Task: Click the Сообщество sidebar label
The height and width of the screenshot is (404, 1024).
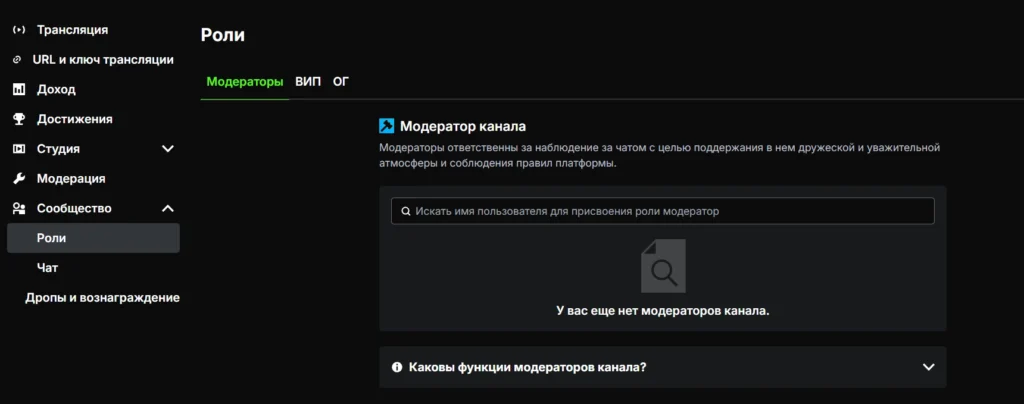Action: point(74,209)
